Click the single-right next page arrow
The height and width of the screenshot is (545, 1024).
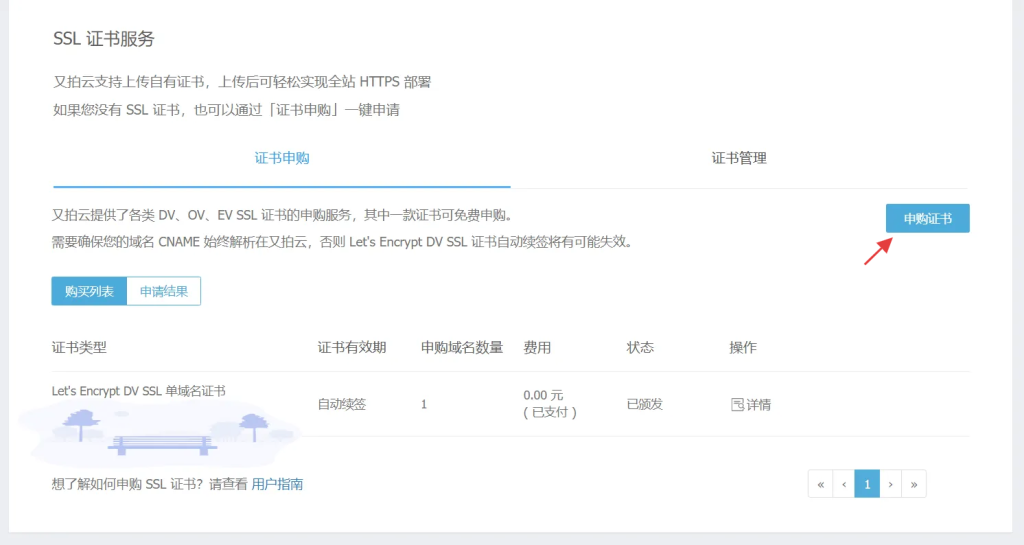click(890, 484)
